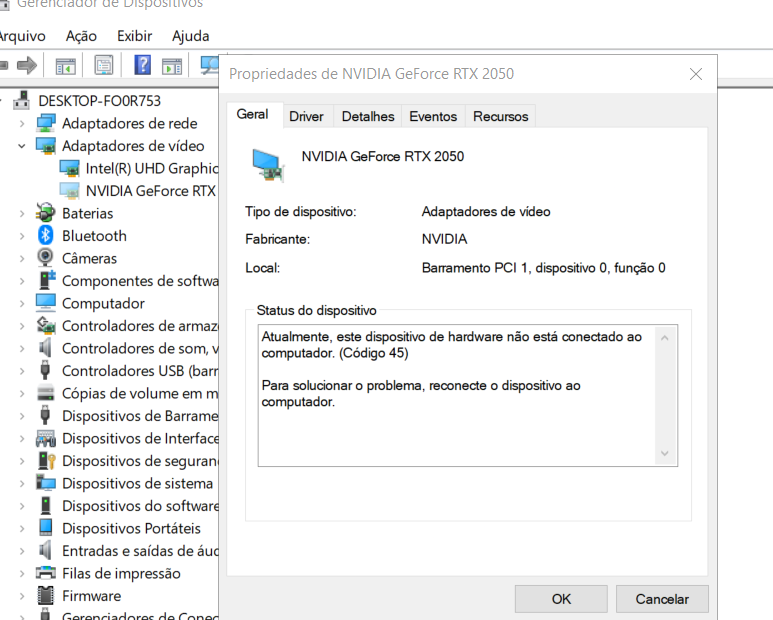The height and width of the screenshot is (620, 773).
Task: Collapse the Adaptadores de vídeo node
Action: click(22, 146)
